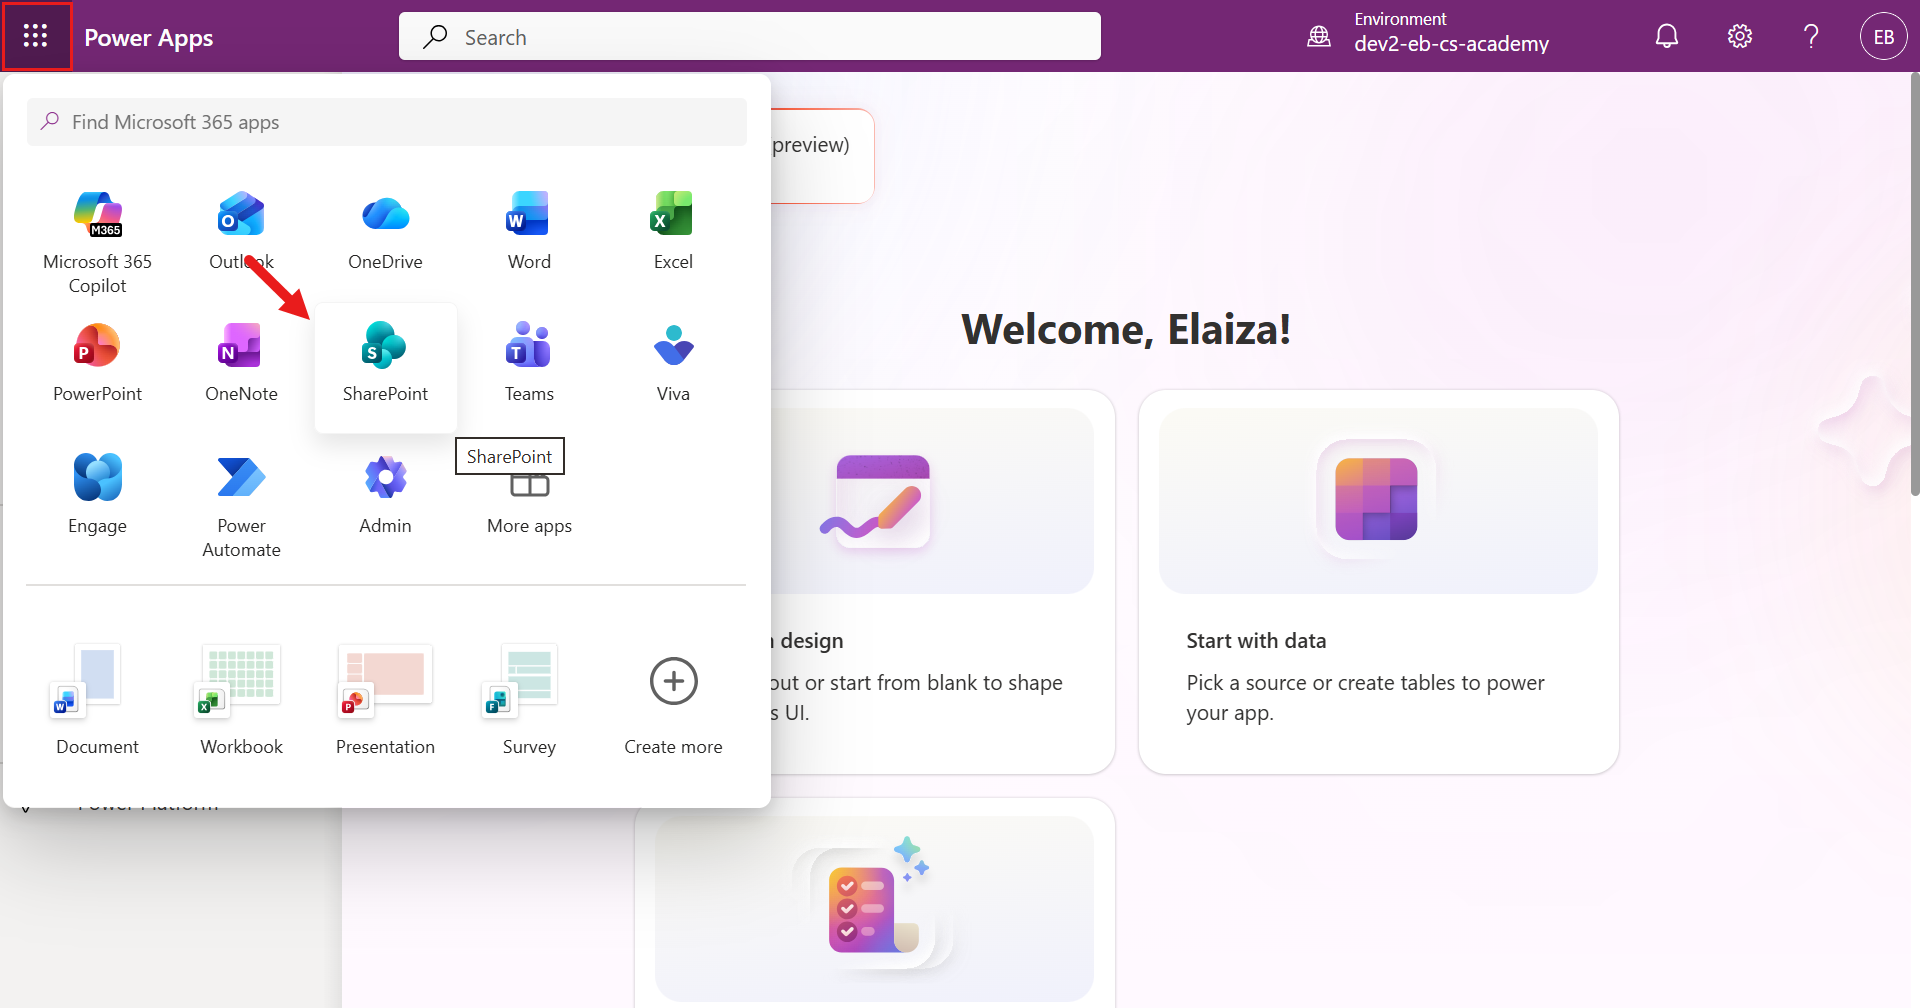Open OneDrive app

[x=385, y=232]
